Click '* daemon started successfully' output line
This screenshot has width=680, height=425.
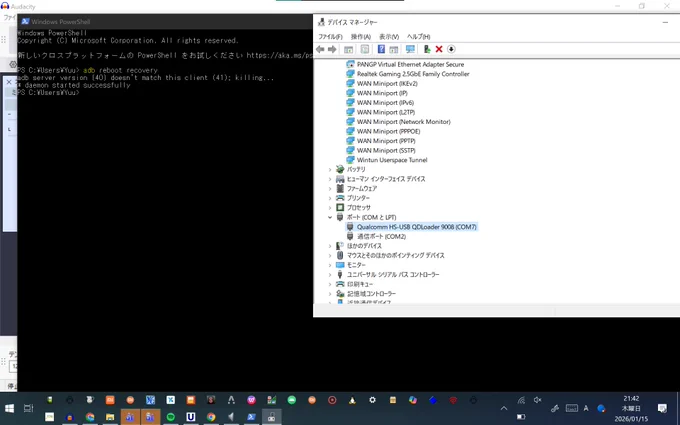point(74,85)
